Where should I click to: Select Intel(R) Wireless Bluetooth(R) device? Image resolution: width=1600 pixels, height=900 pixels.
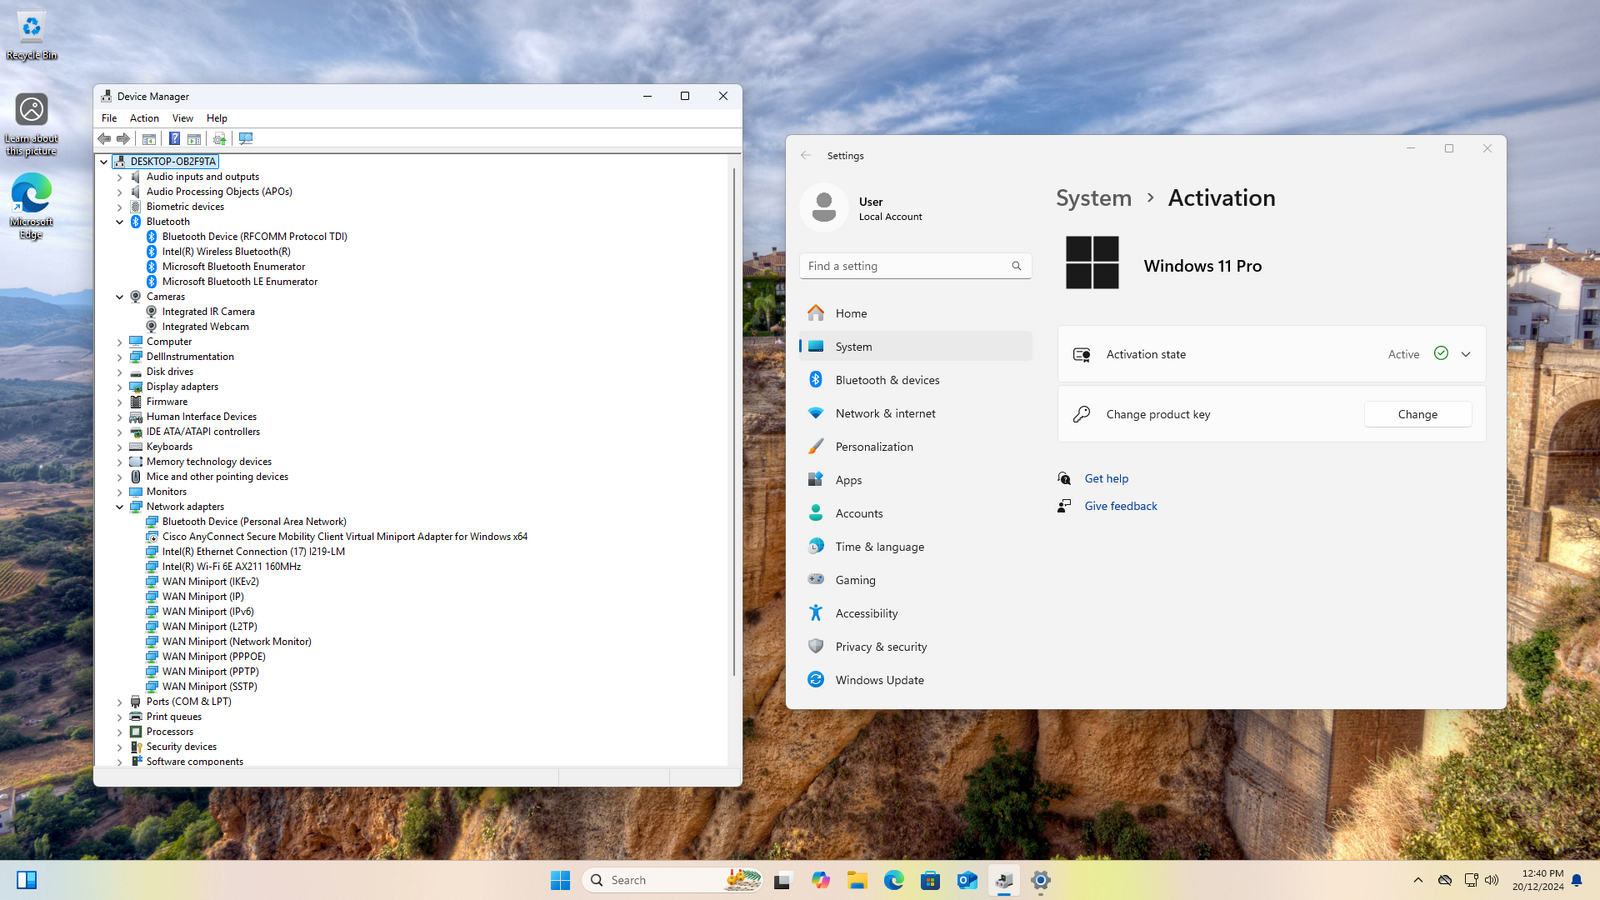coord(226,252)
